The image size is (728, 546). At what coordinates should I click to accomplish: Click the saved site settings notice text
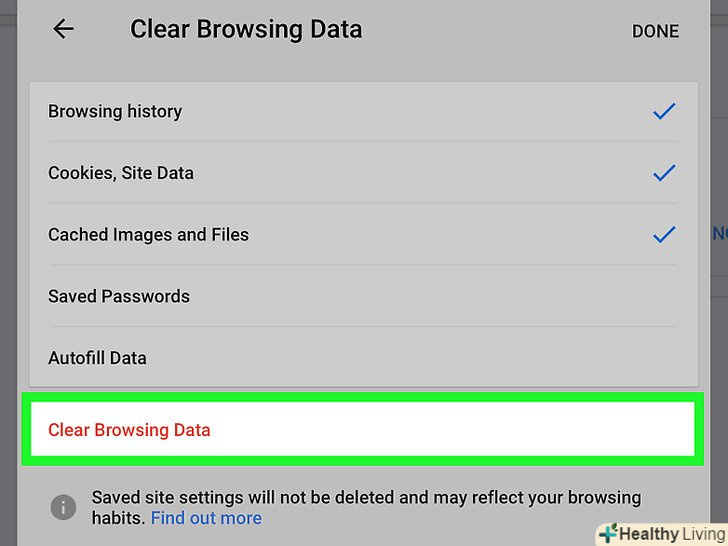(366, 498)
